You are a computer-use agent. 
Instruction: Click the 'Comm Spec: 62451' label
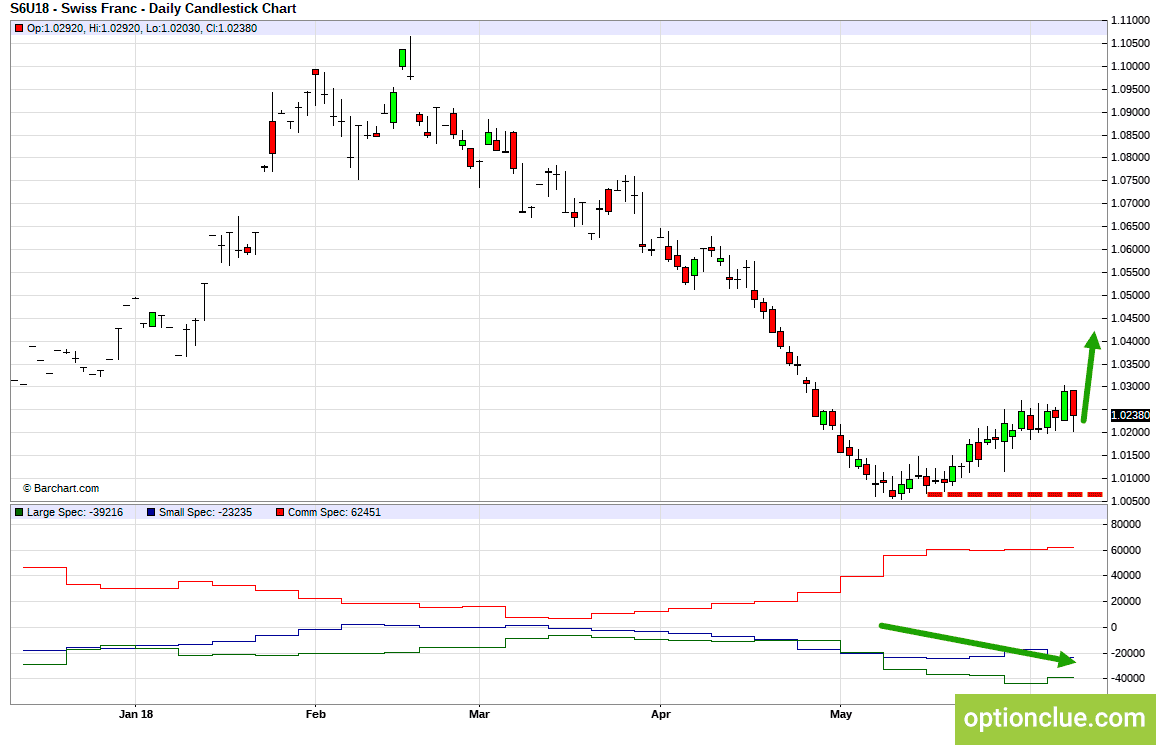(x=334, y=512)
